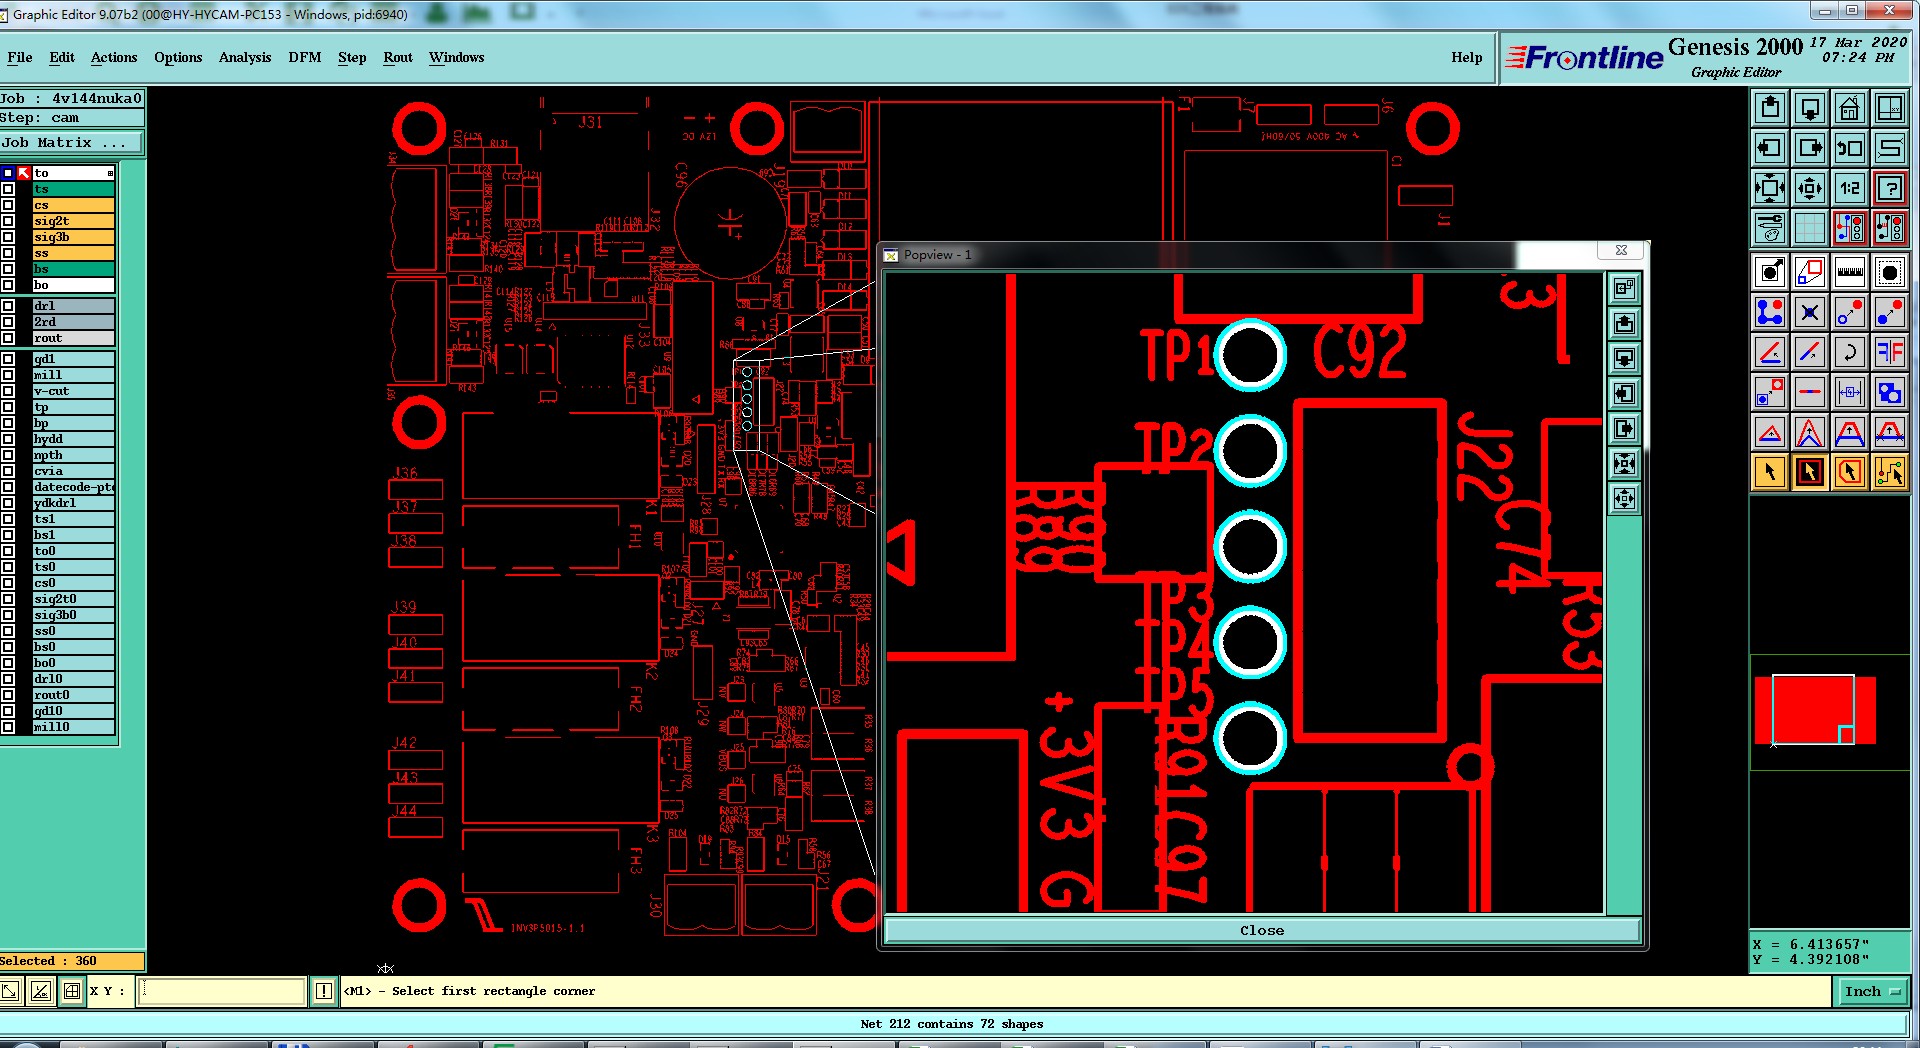Click the pan left arrow icon
1920x1048 pixels.
[1769, 148]
